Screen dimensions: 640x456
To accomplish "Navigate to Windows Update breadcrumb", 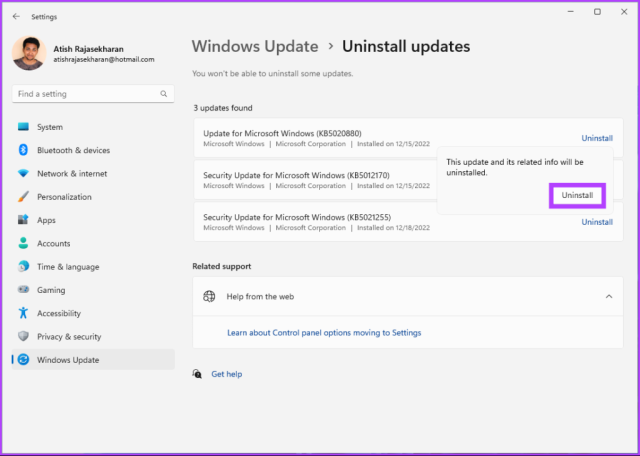I will [x=255, y=47].
